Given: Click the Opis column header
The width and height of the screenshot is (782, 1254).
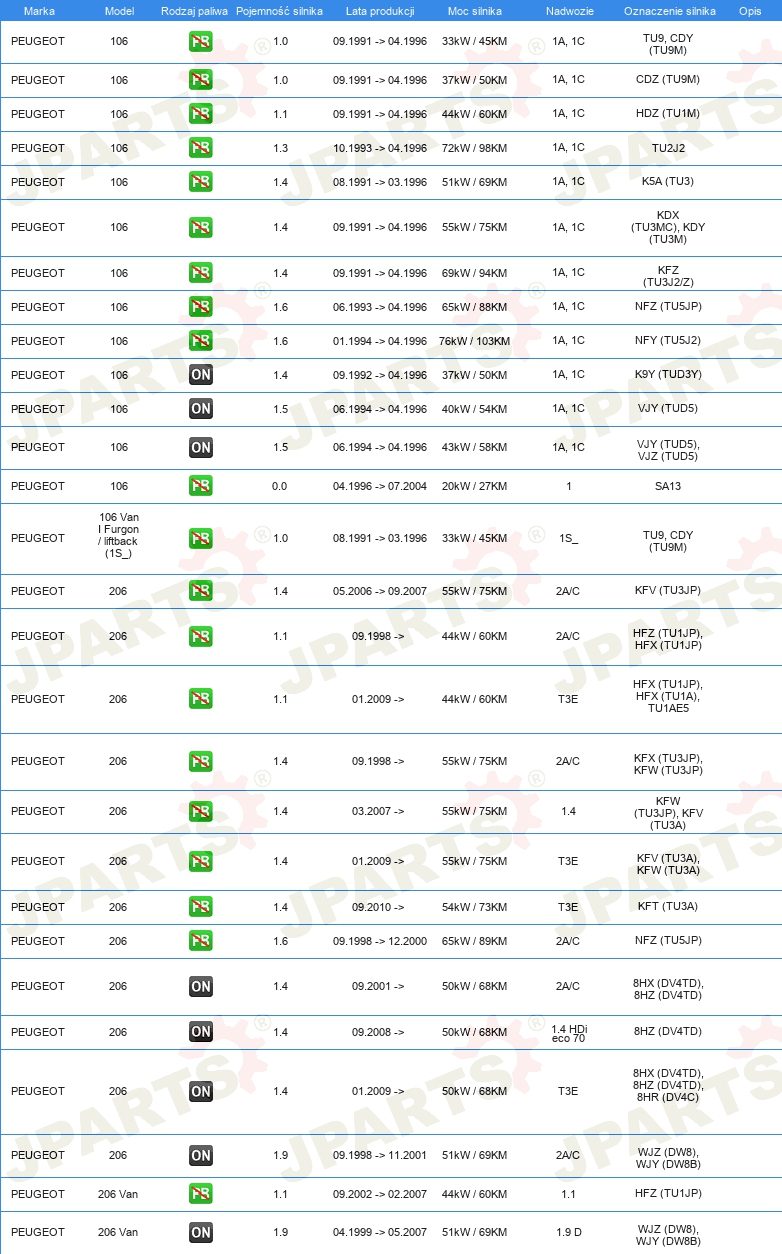Looking at the screenshot, I should click(750, 10).
